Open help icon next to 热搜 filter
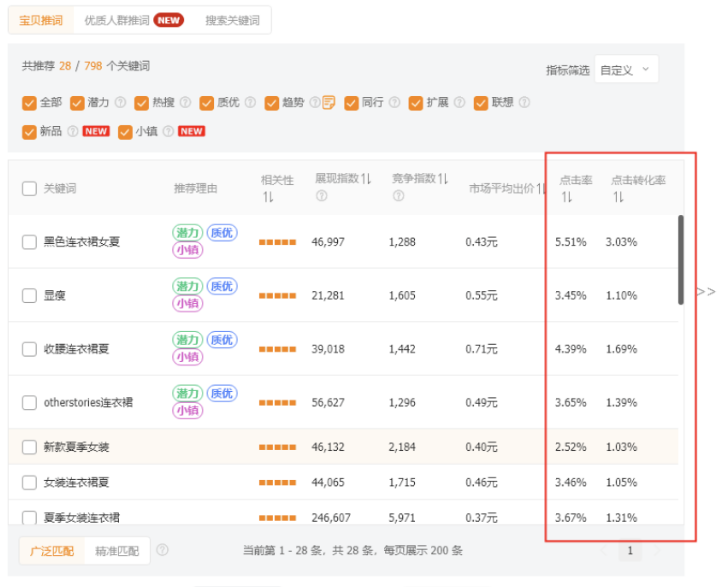 click(x=185, y=102)
